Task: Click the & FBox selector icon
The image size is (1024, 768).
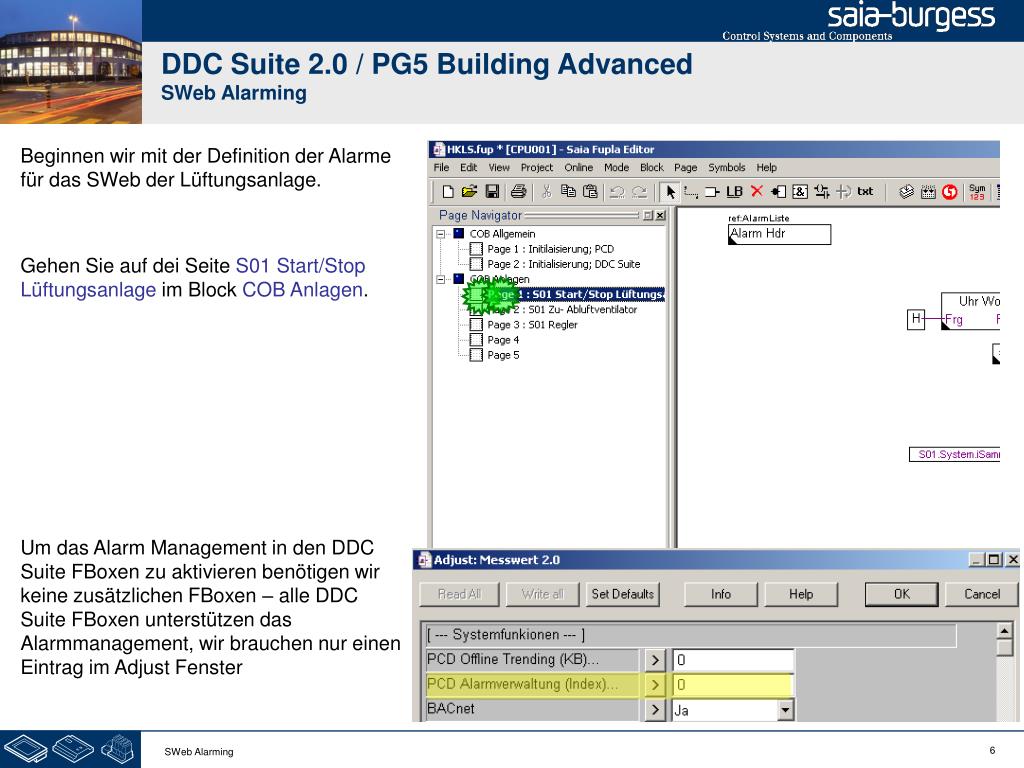Action: [x=800, y=192]
